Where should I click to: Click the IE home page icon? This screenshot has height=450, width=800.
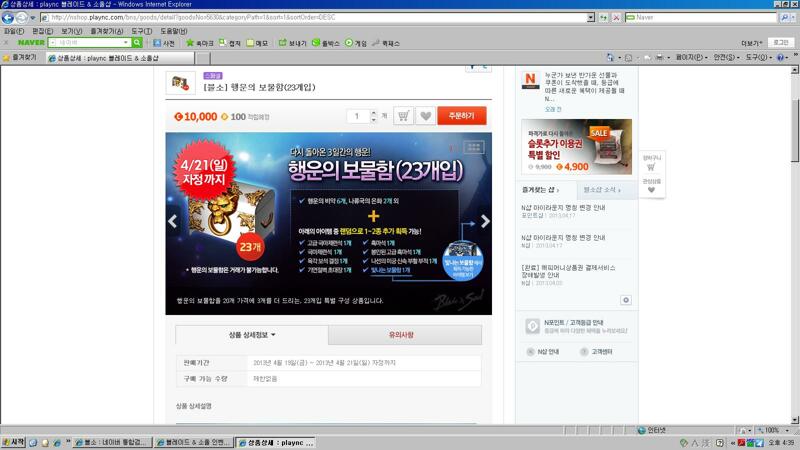610,58
